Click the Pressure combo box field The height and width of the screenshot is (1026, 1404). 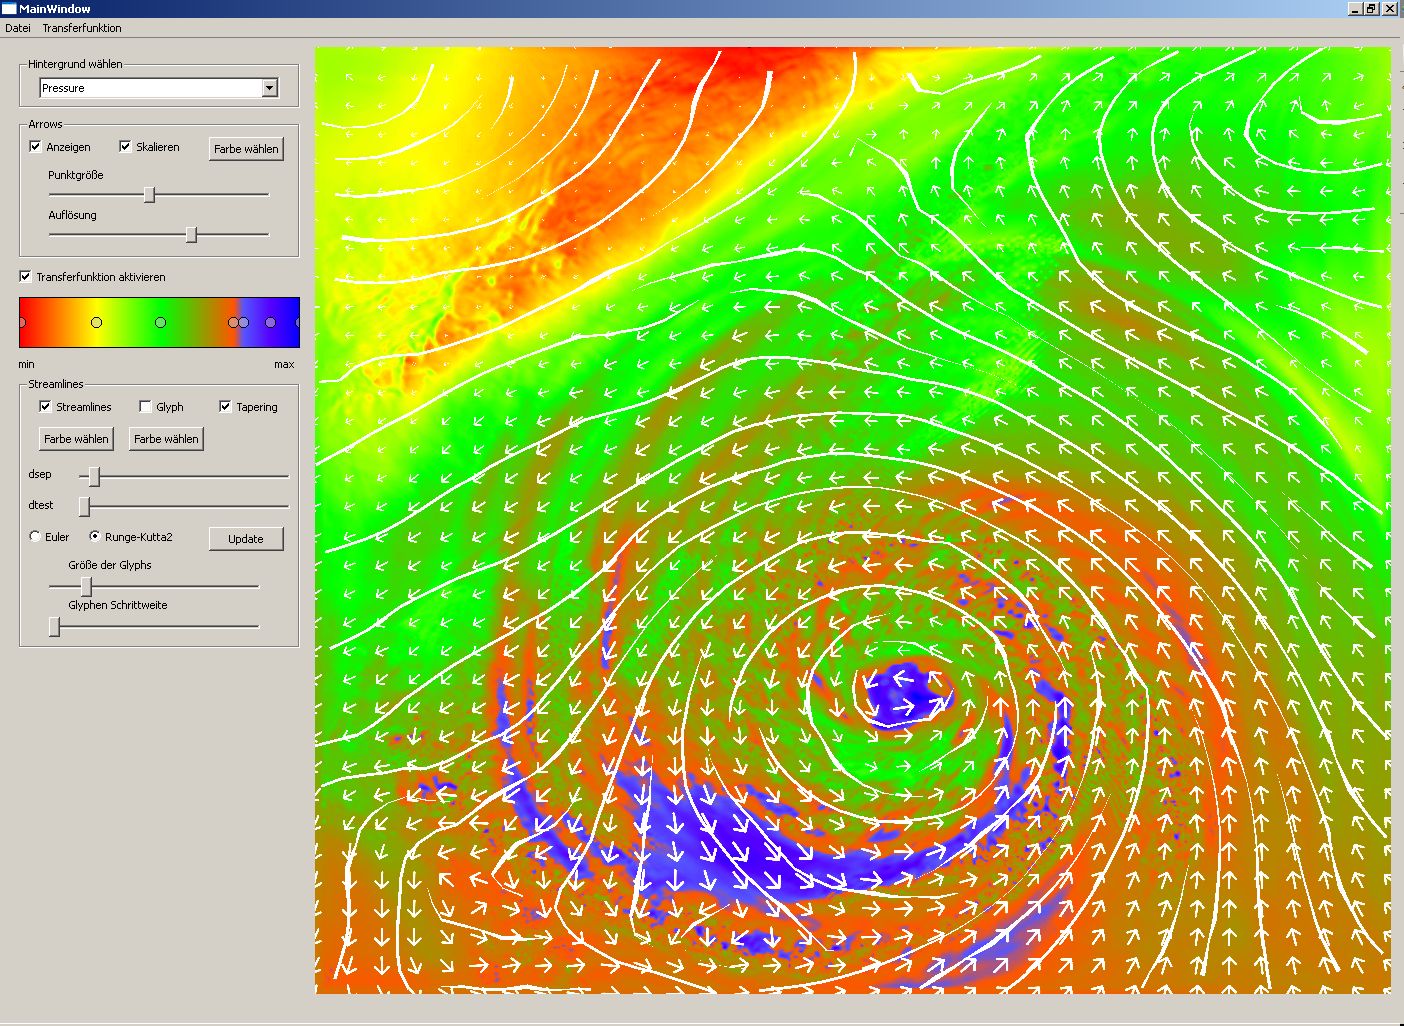150,88
